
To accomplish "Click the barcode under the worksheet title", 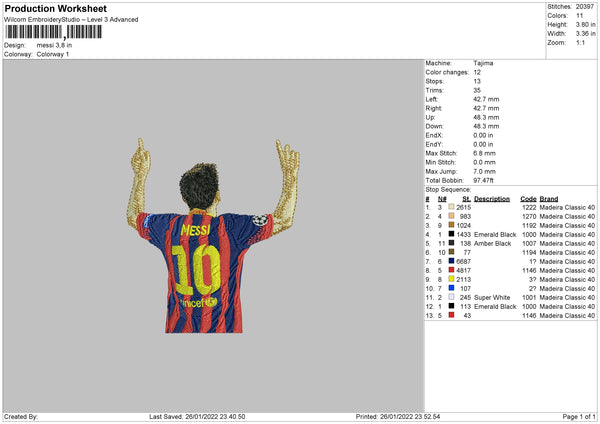I will 54,32.
